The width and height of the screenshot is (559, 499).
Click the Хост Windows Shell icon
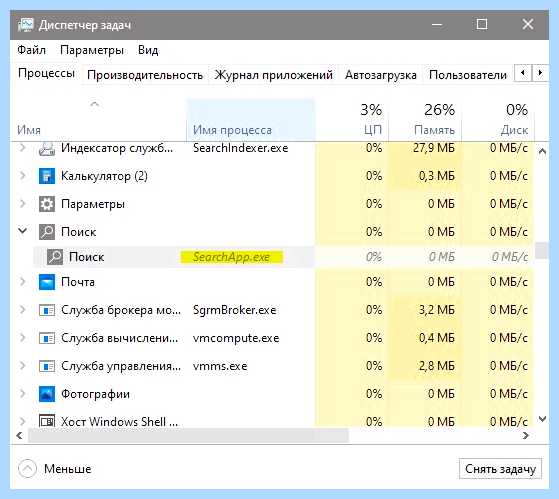coord(47,421)
